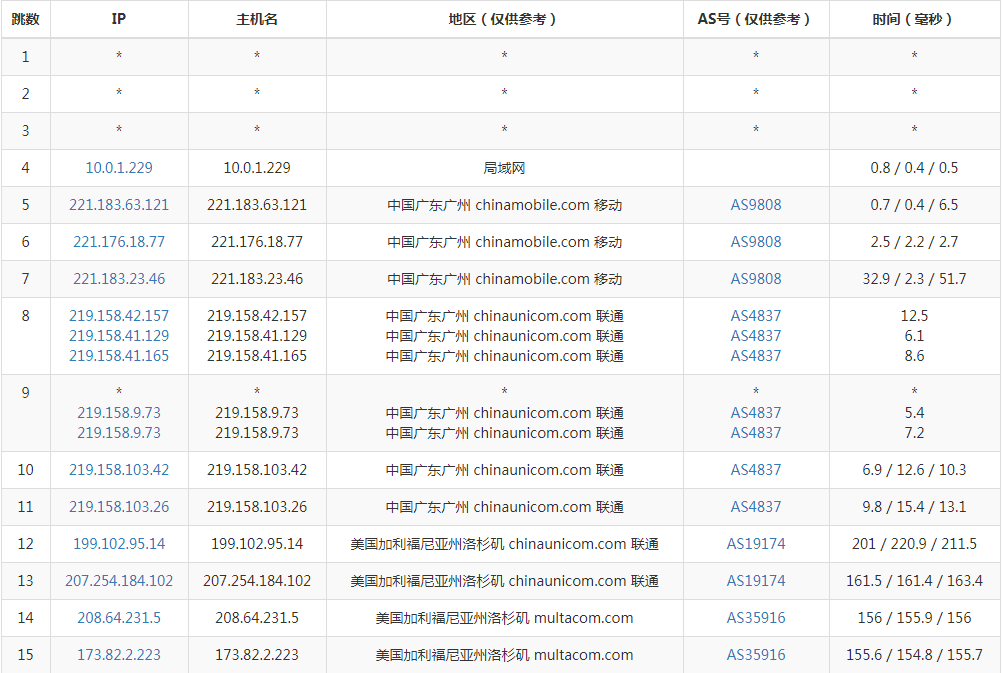This screenshot has height=673, width=1002.
Task: Click the blue IP link 219.158.42.157
Action: (119, 316)
